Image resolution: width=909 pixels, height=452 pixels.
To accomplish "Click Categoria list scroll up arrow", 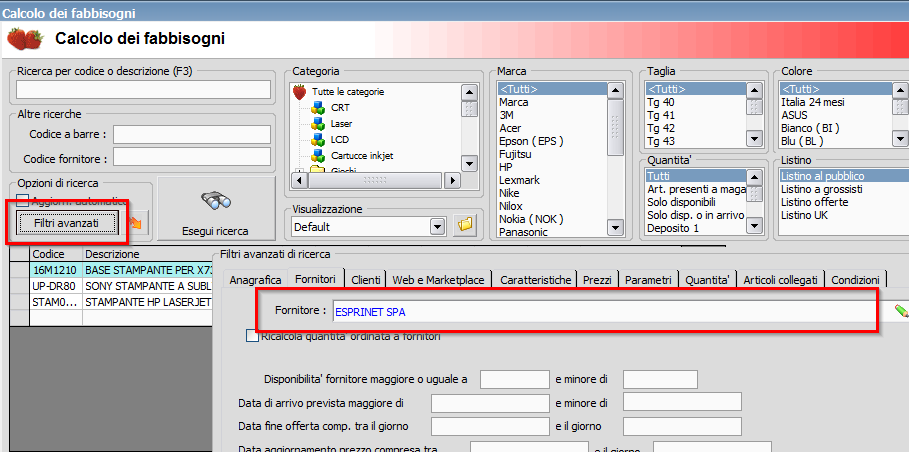I will point(469,92).
